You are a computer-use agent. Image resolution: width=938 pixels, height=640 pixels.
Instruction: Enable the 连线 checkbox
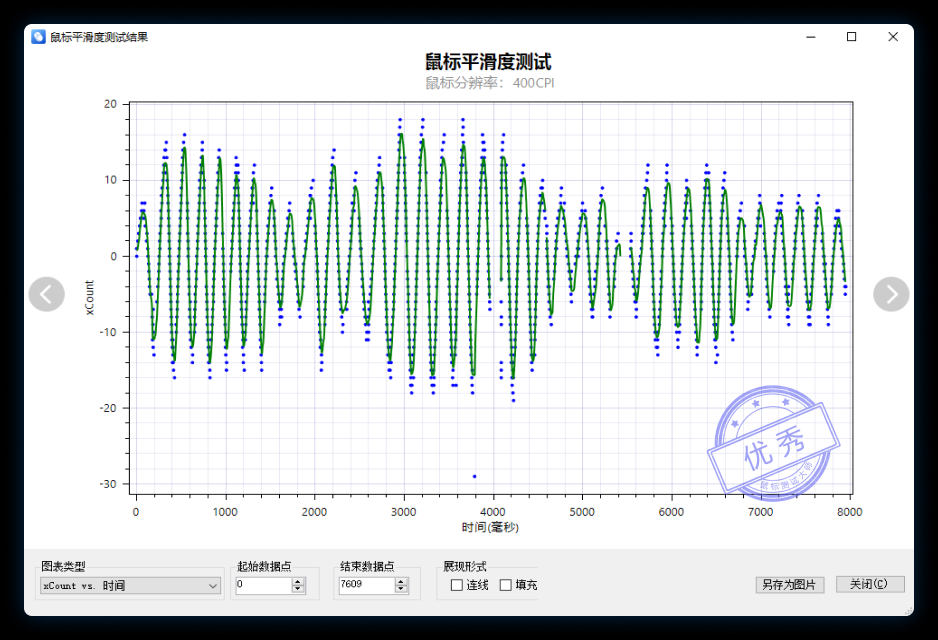coord(456,585)
